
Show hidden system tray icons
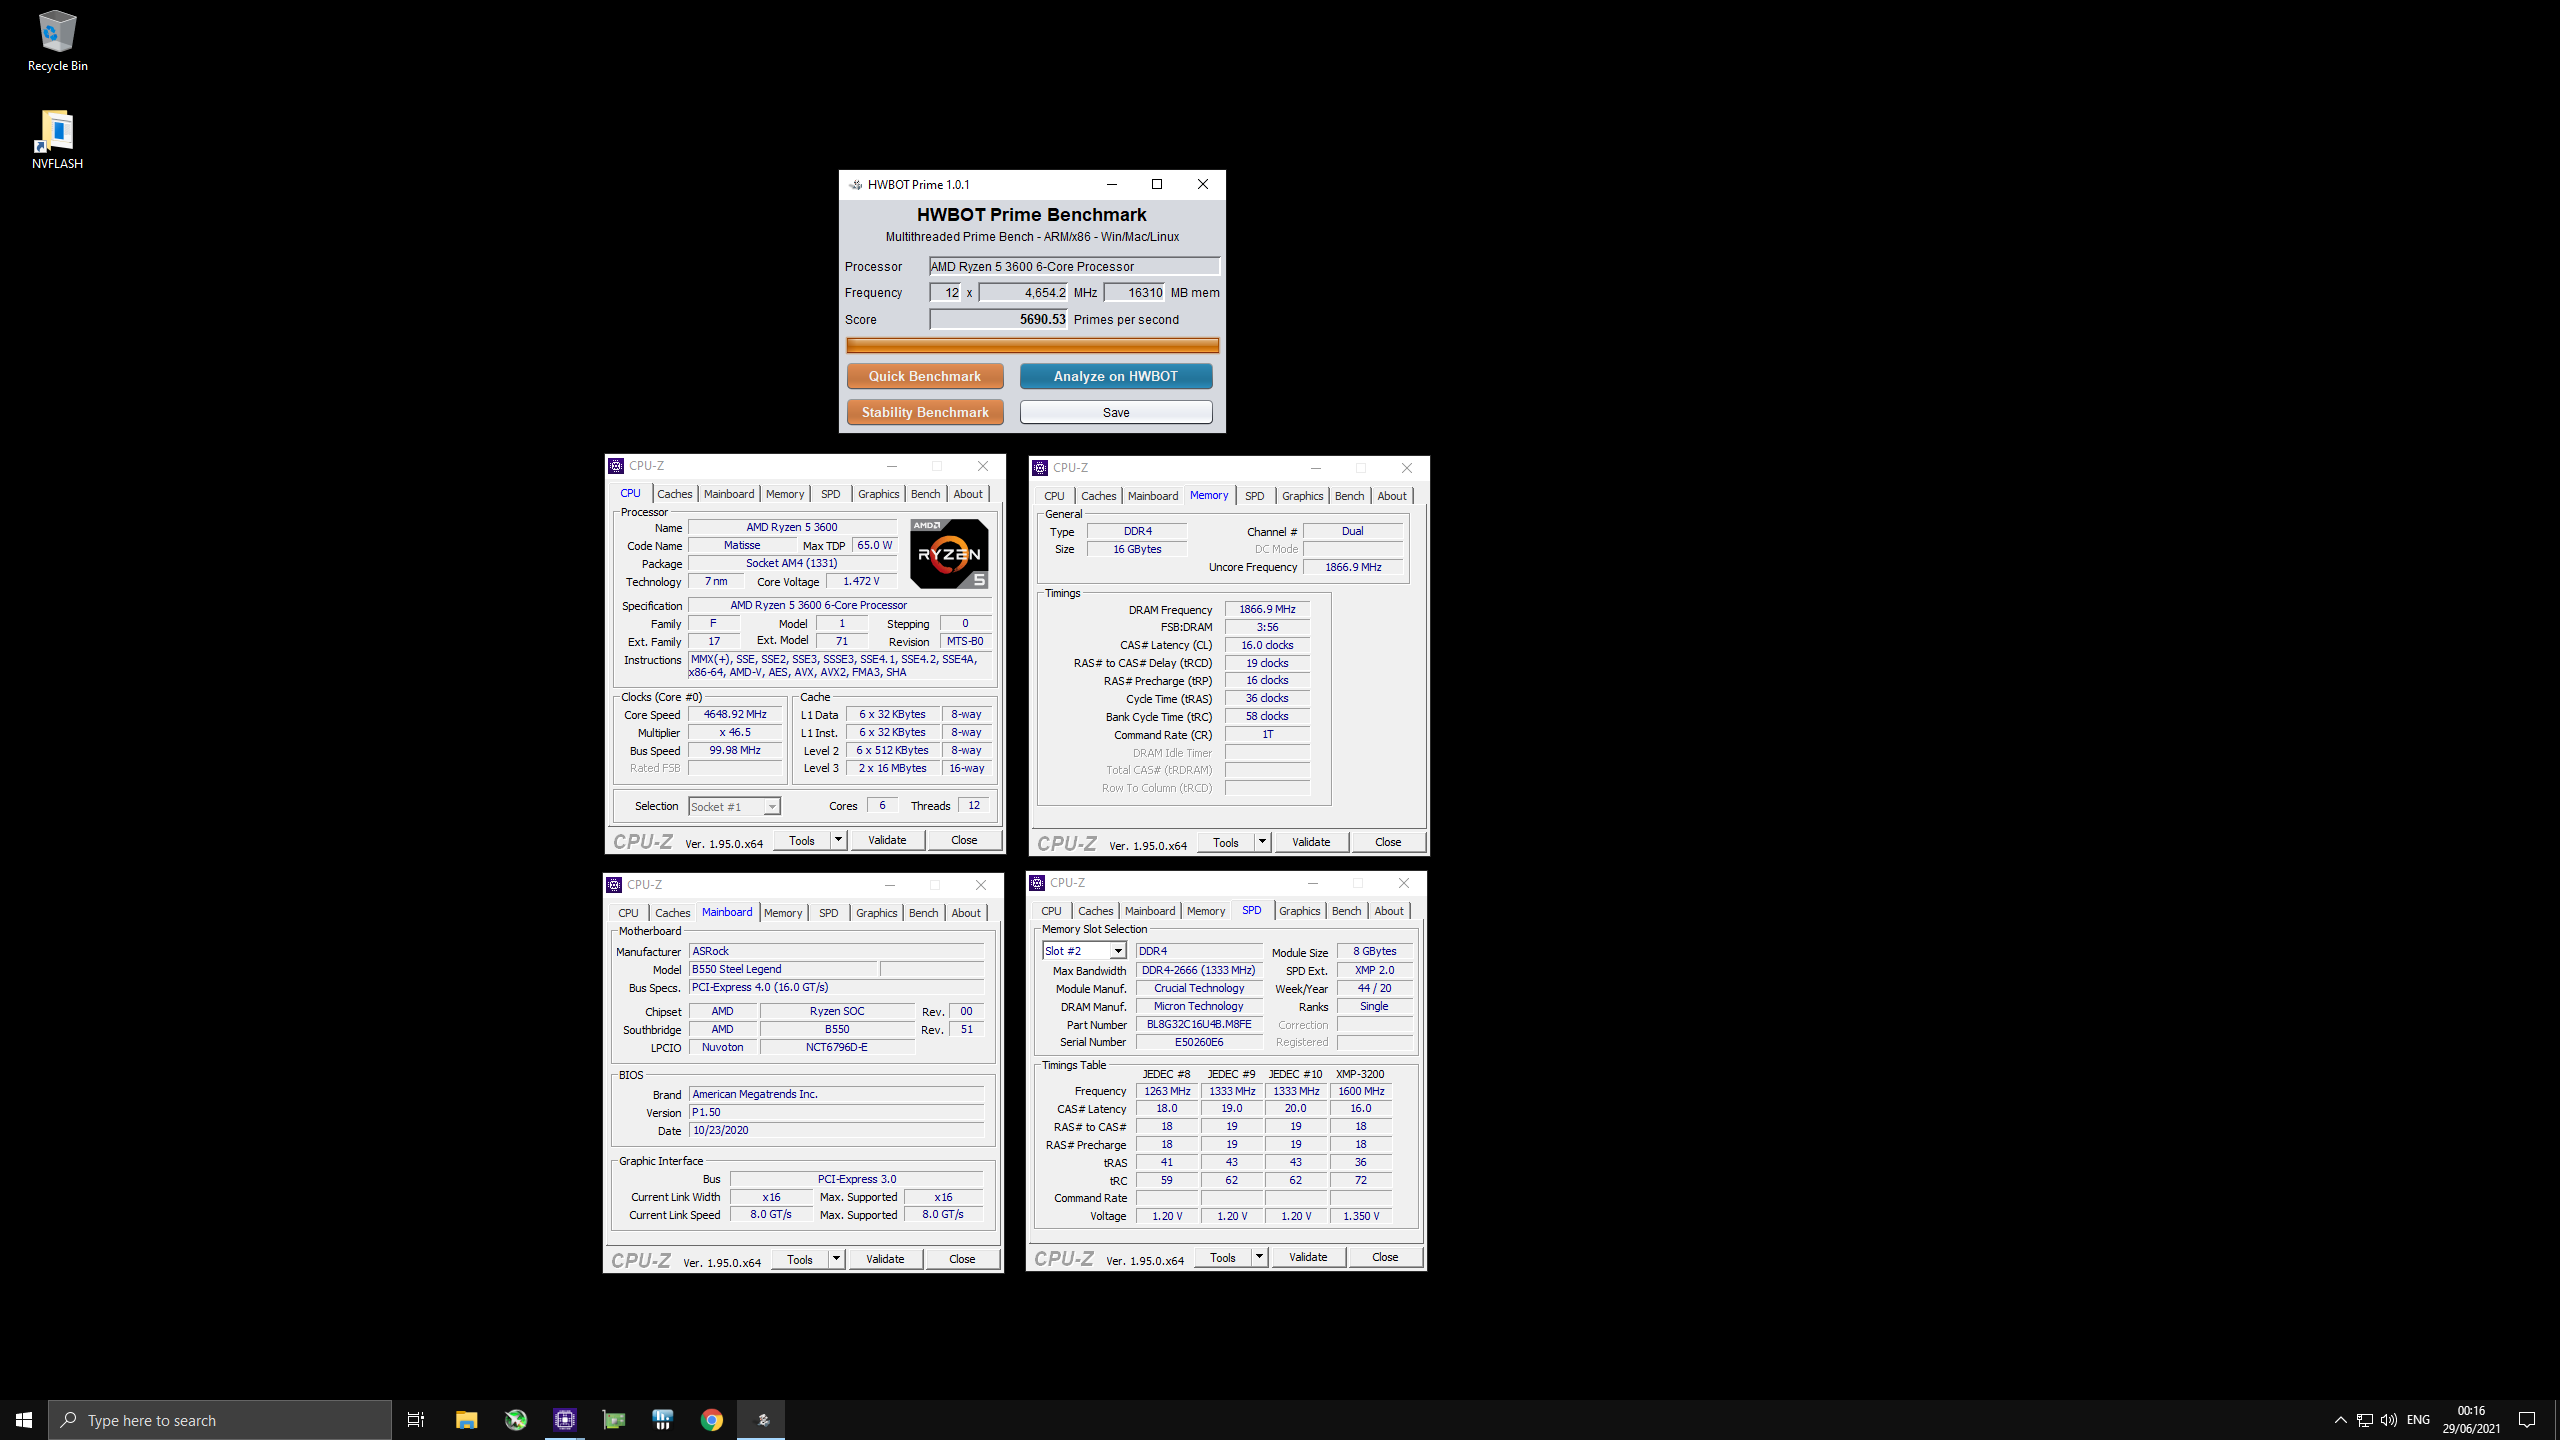(2340, 1420)
